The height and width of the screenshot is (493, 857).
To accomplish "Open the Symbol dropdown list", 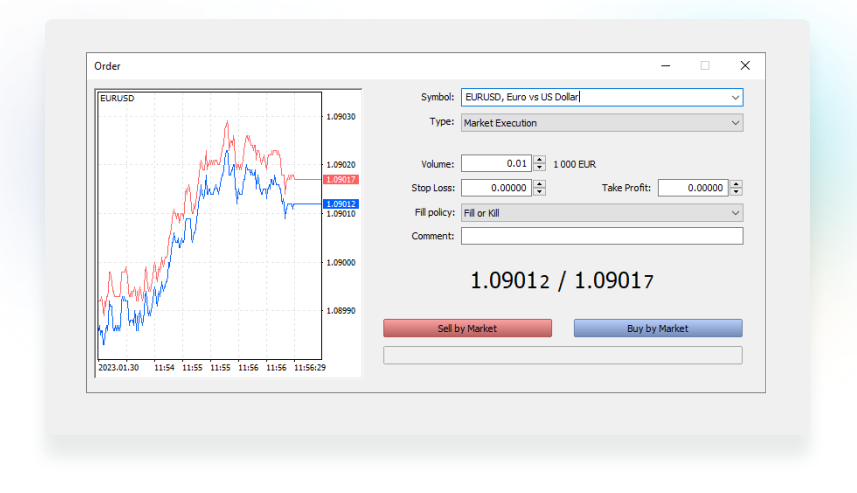I will tap(735, 97).
